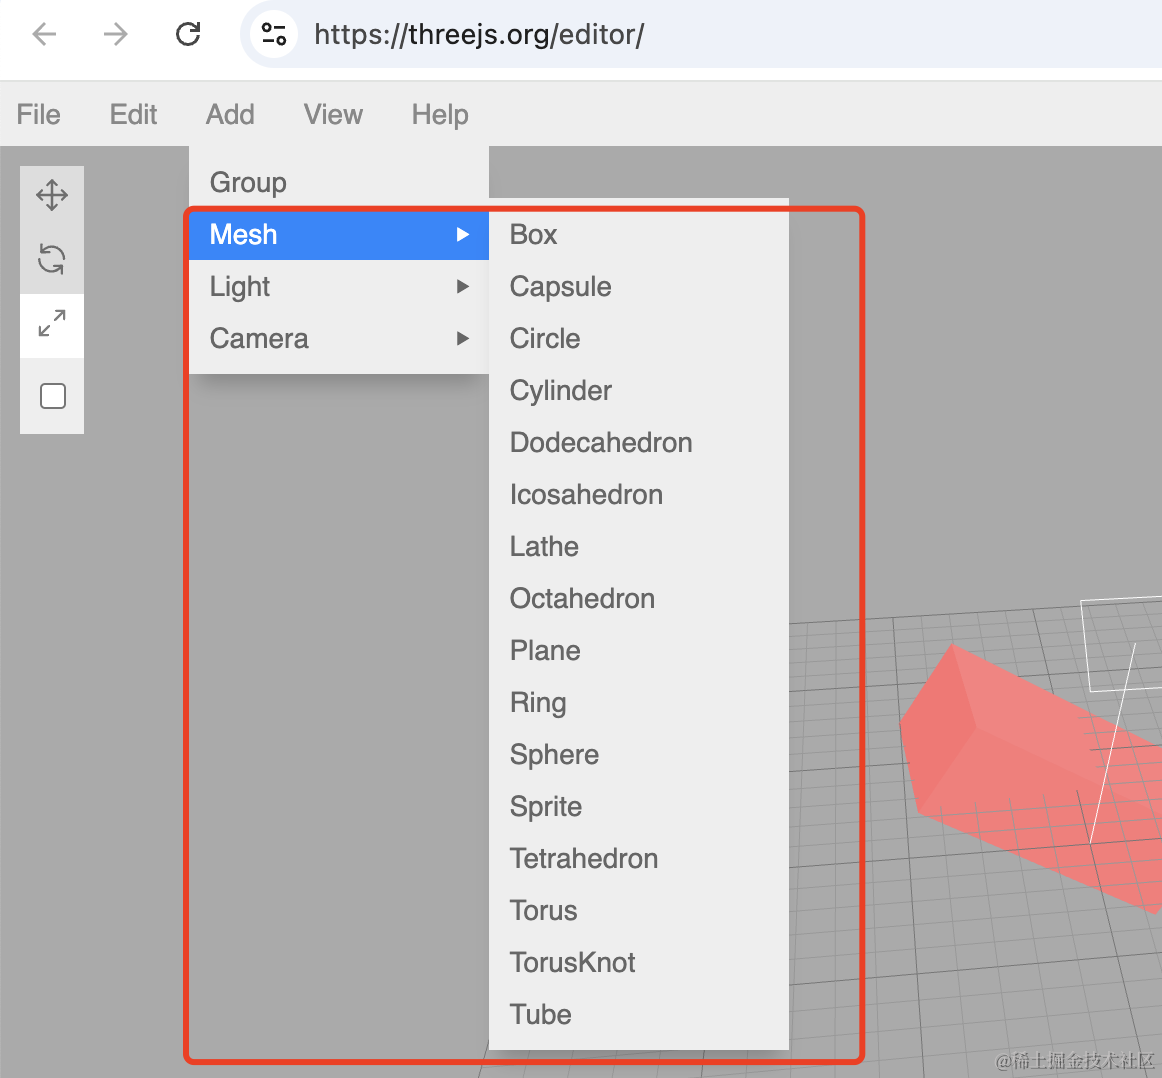Add a Sphere mesh
Viewport: 1162px width, 1078px height.
[x=639, y=754]
